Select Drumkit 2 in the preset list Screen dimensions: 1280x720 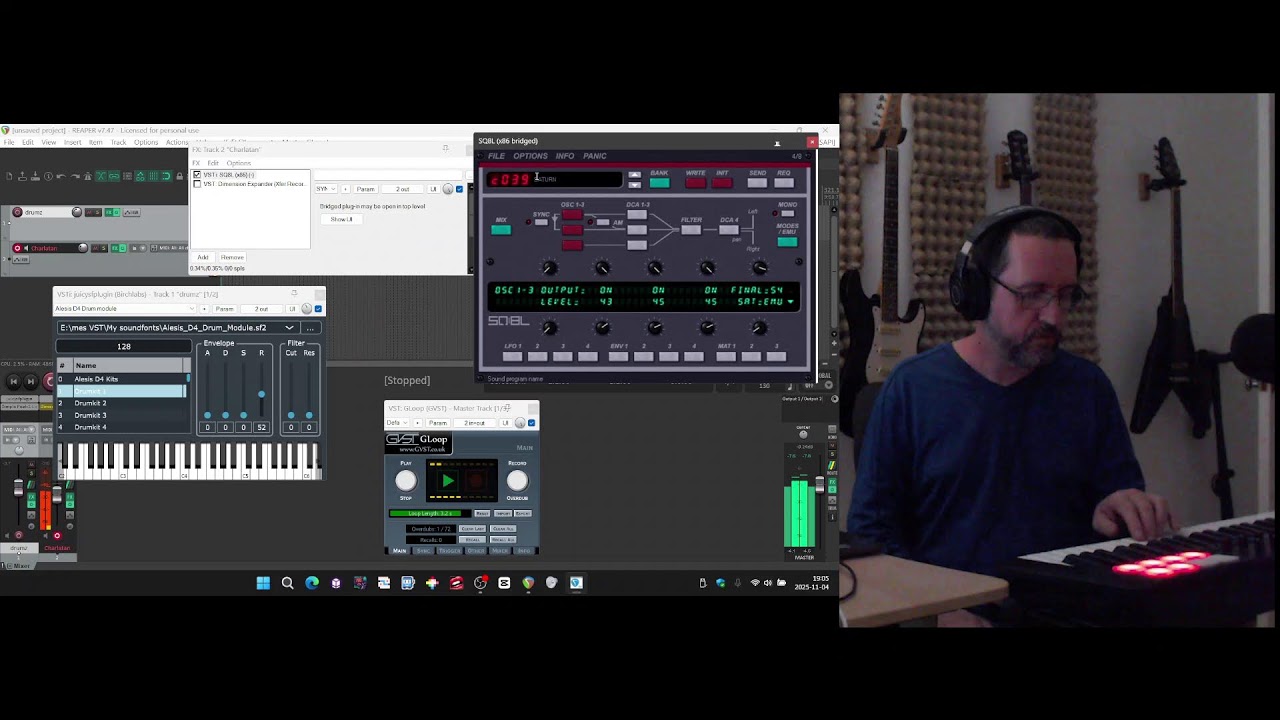coord(121,403)
